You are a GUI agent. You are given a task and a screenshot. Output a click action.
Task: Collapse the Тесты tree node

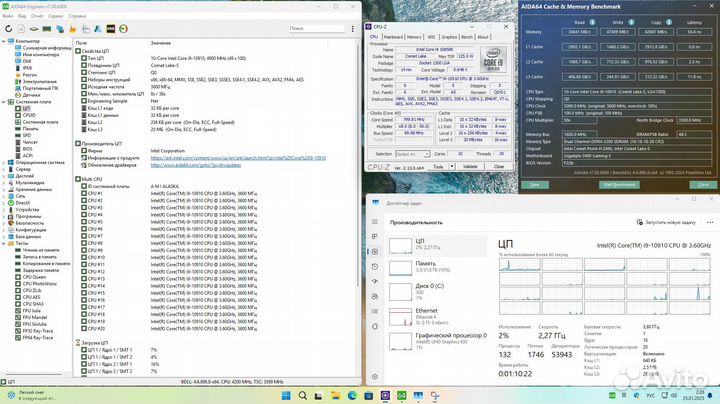click(x=4, y=243)
